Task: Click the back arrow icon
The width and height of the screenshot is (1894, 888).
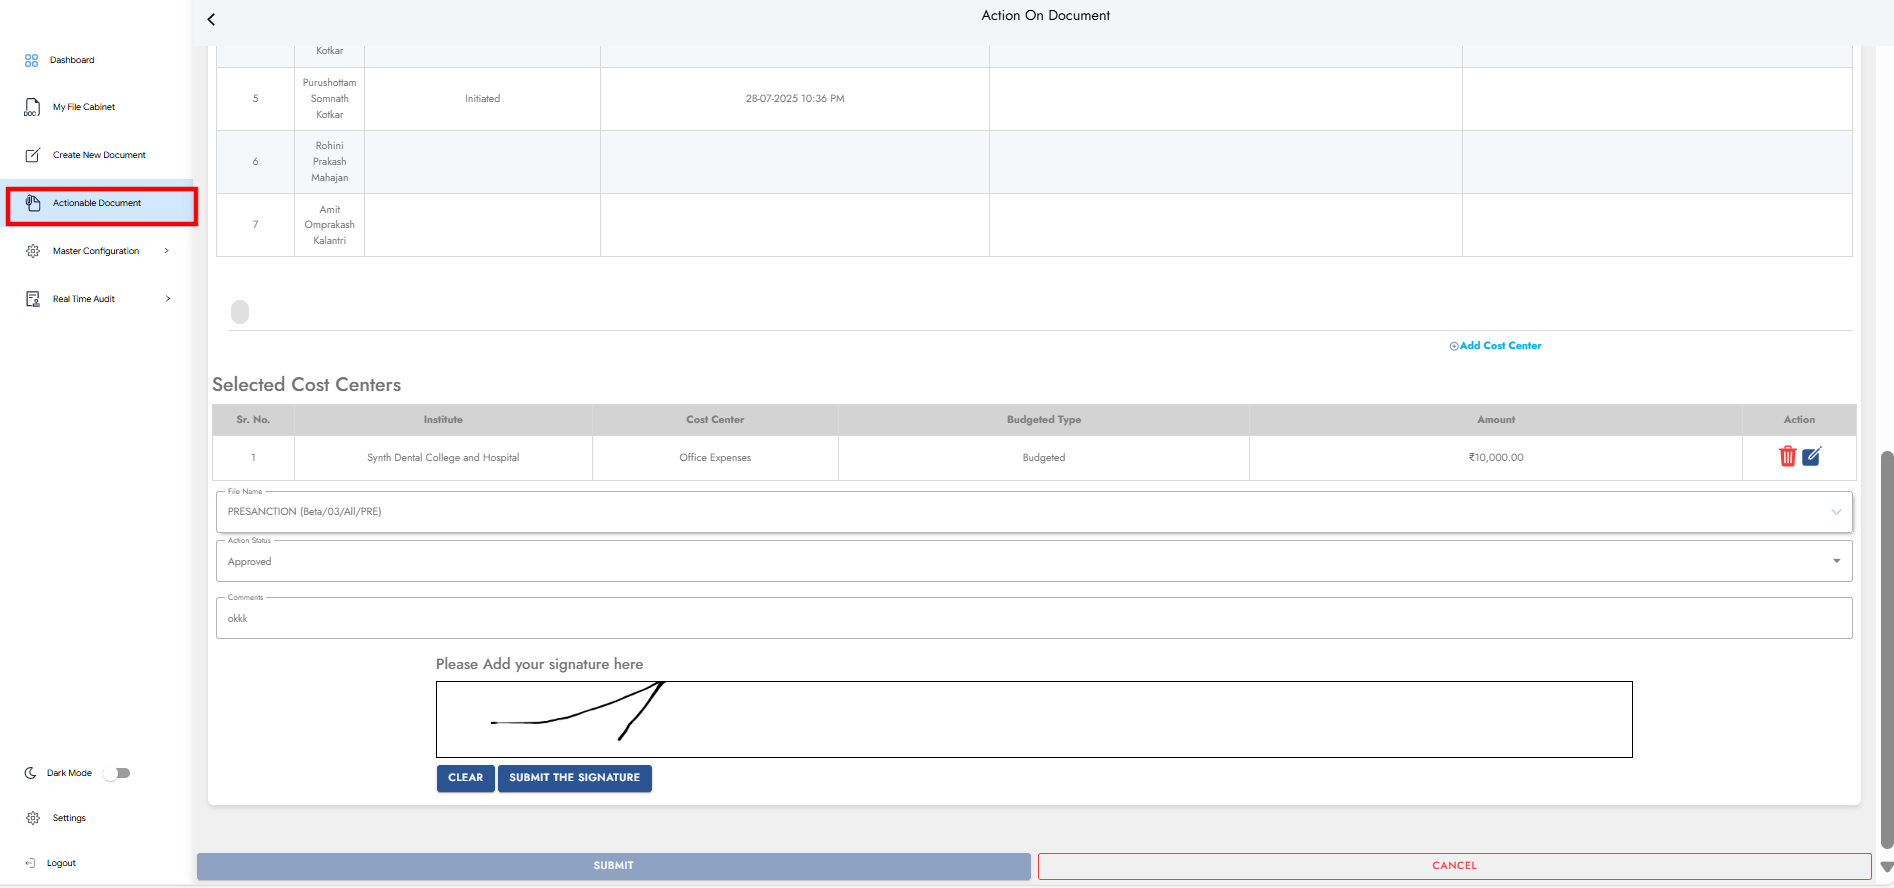Action: [211, 19]
